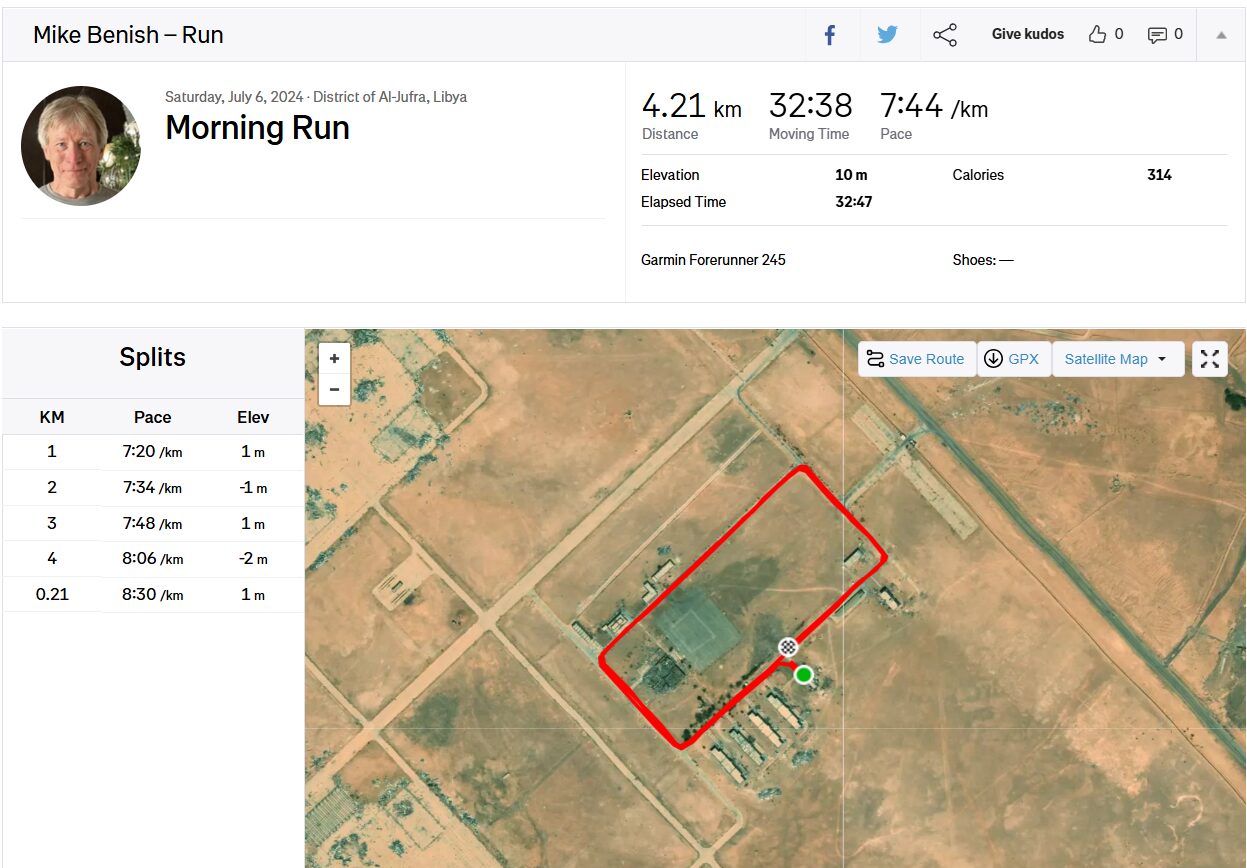Enter fullscreen map view
This screenshot has width=1247, height=868.
pos(1210,359)
